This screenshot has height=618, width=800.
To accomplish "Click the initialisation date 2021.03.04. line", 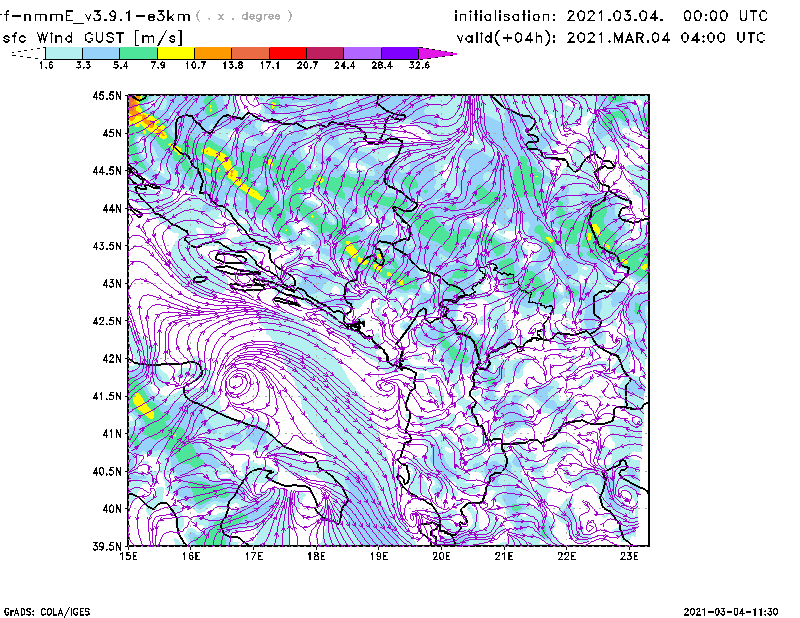I will 611,16.
